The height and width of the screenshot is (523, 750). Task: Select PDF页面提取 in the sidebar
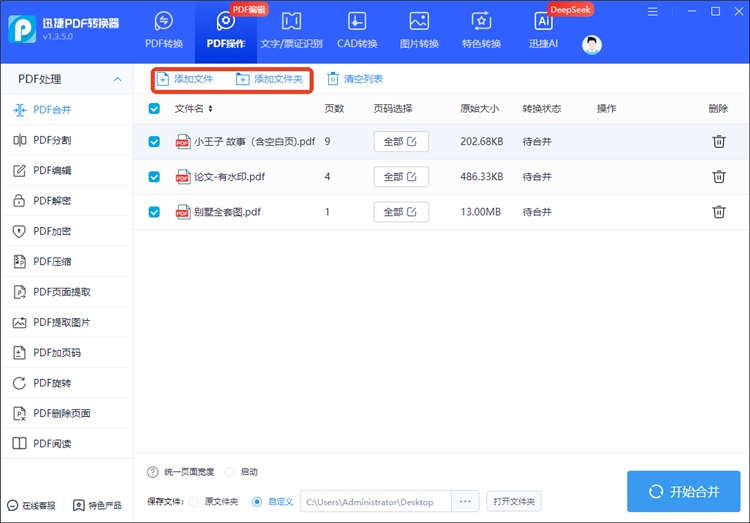(66, 292)
